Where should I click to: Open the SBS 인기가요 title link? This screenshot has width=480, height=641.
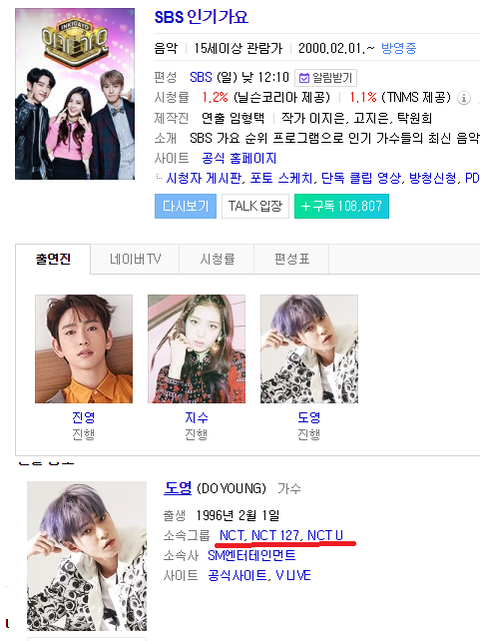(201, 17)
